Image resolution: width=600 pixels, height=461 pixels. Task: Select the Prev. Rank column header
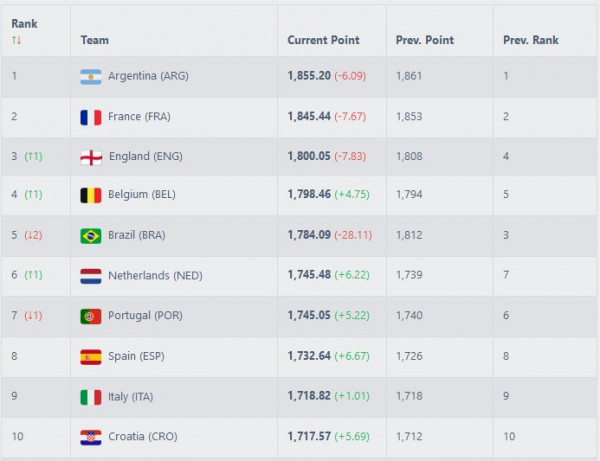[x=531, y=40]
